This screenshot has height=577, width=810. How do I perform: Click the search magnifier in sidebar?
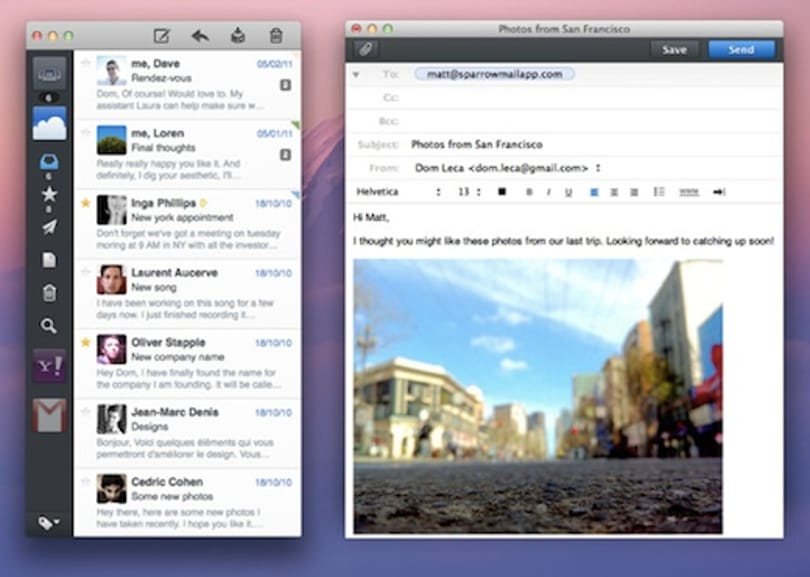(x=49, y=325)
